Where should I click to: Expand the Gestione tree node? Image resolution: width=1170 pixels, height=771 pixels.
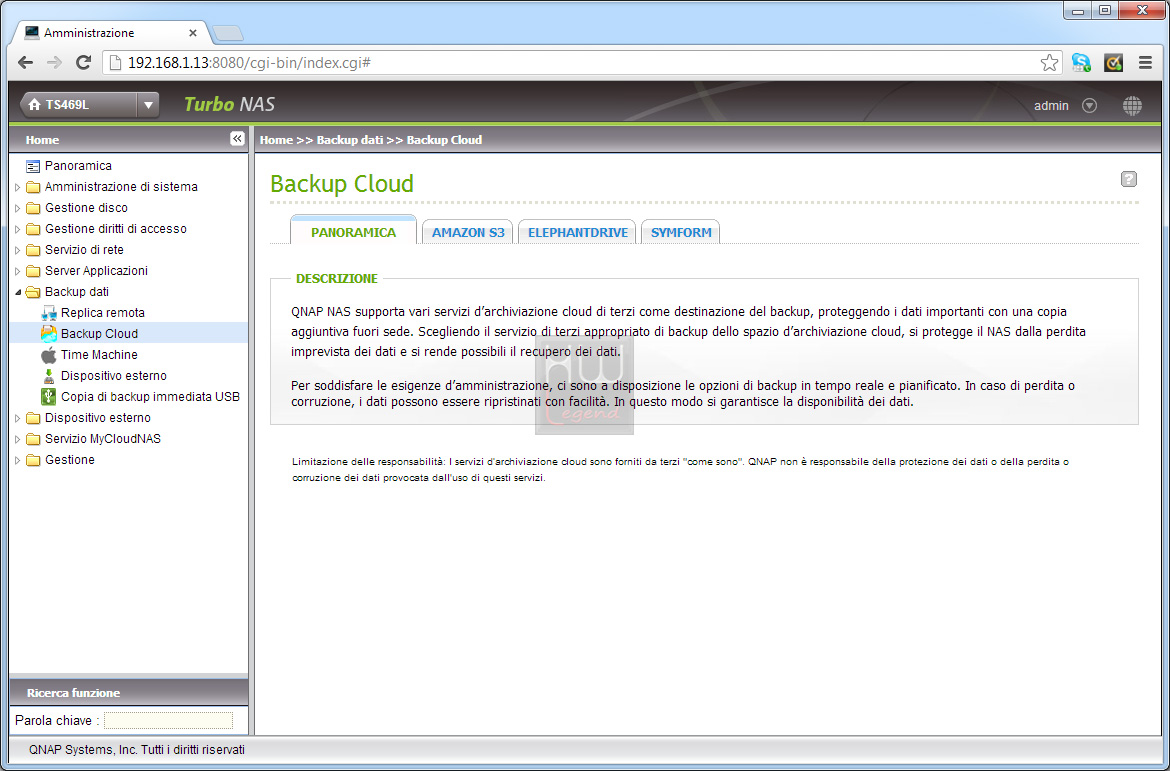coord(18,460)
